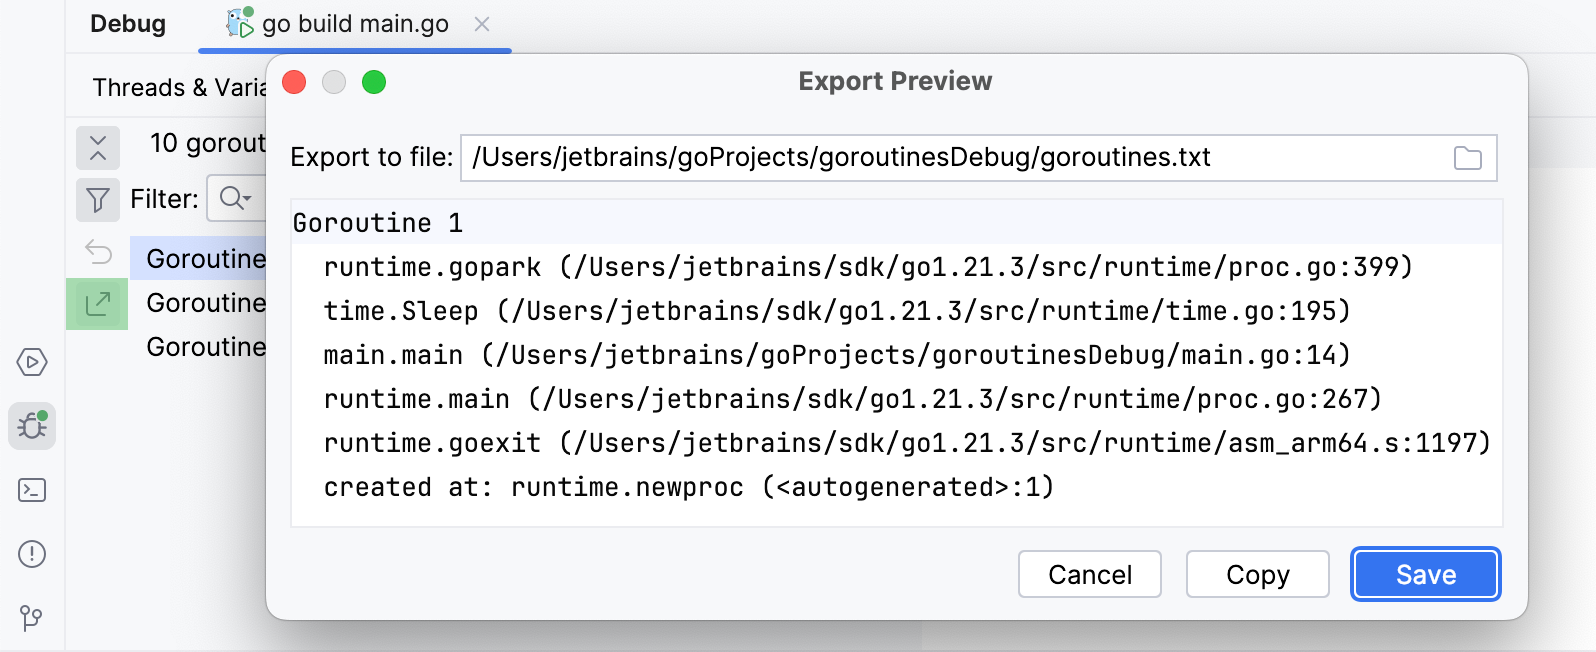Open the Terminal tool window

coord(32,490)
